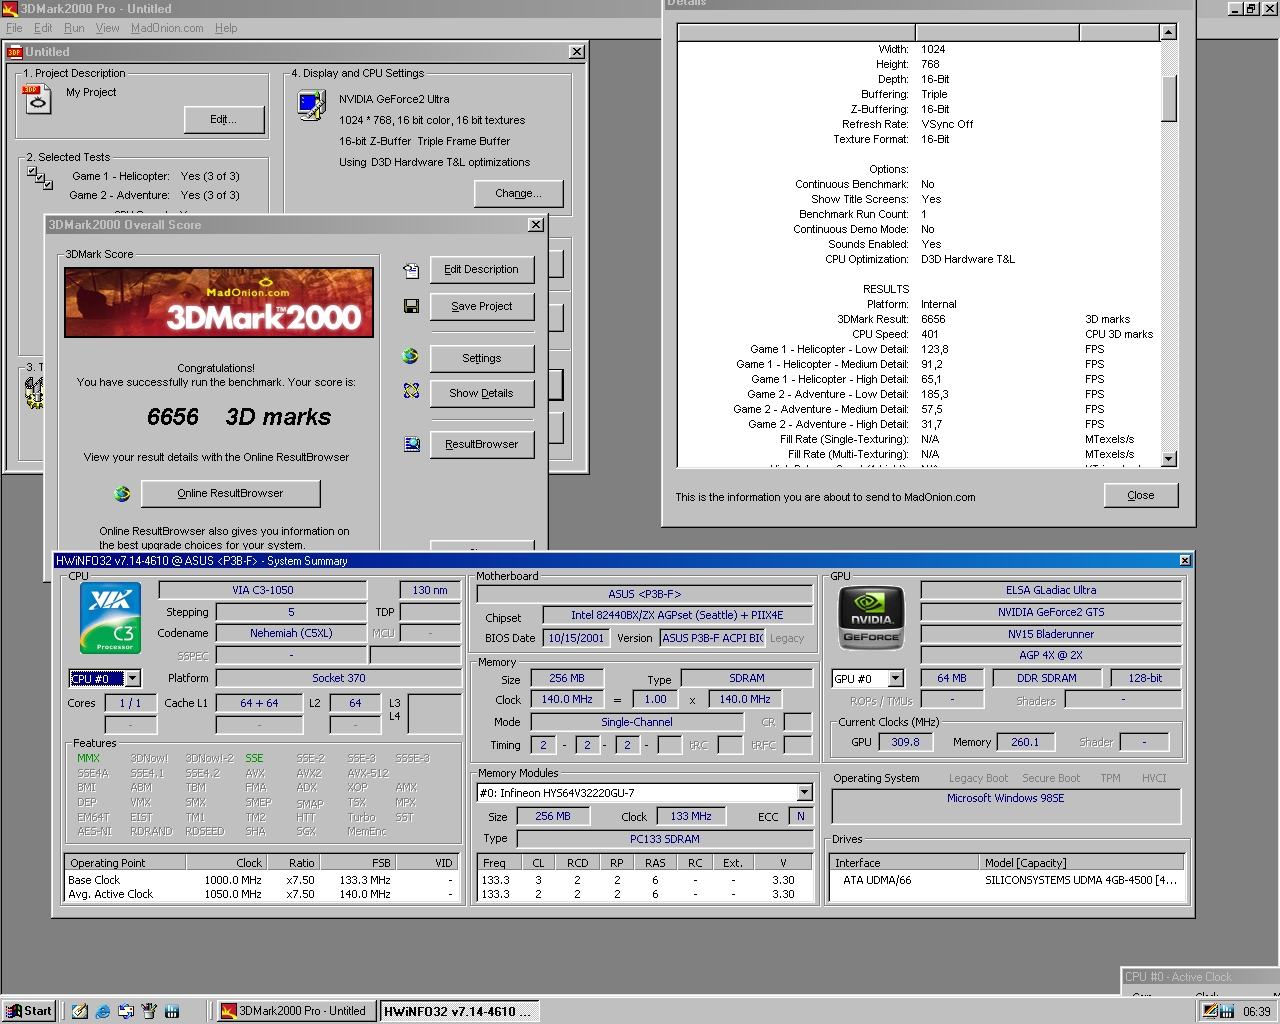
Task: Click the Details list scroll down arrow
Action: click(x=1168, y=459)
